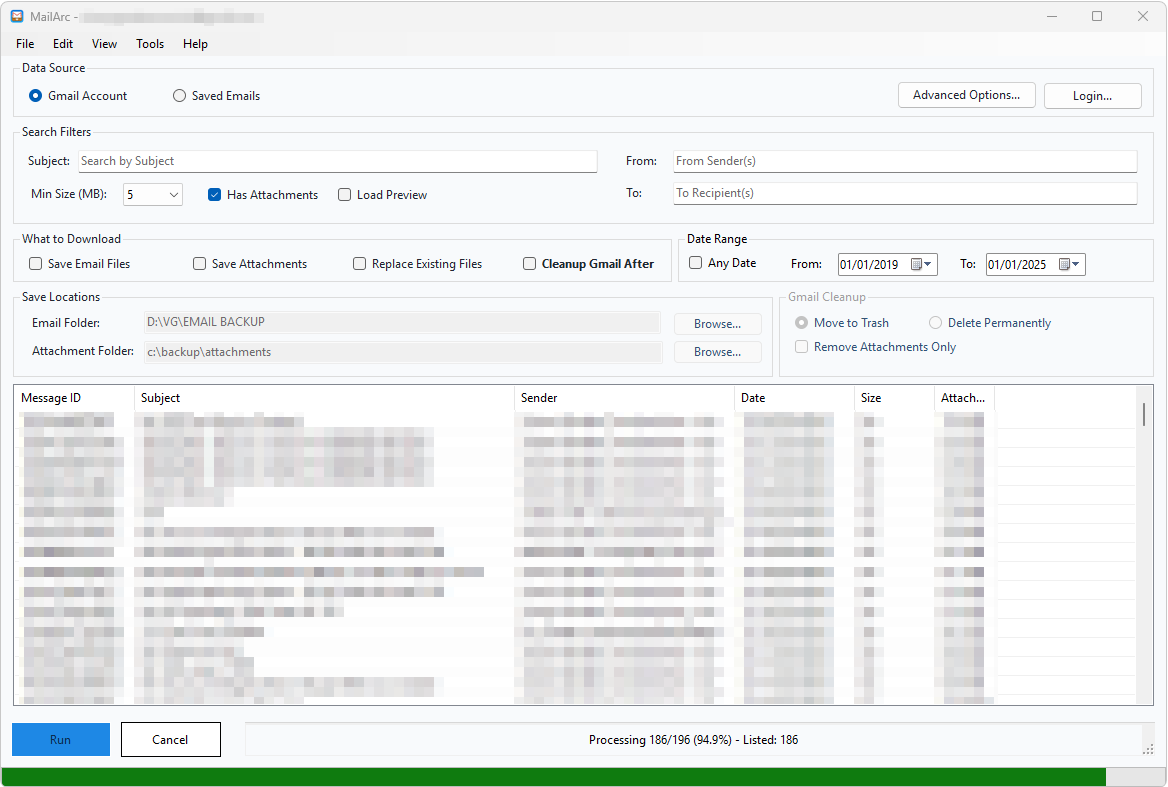Open the Tools menu

click(x=150, y=44)
